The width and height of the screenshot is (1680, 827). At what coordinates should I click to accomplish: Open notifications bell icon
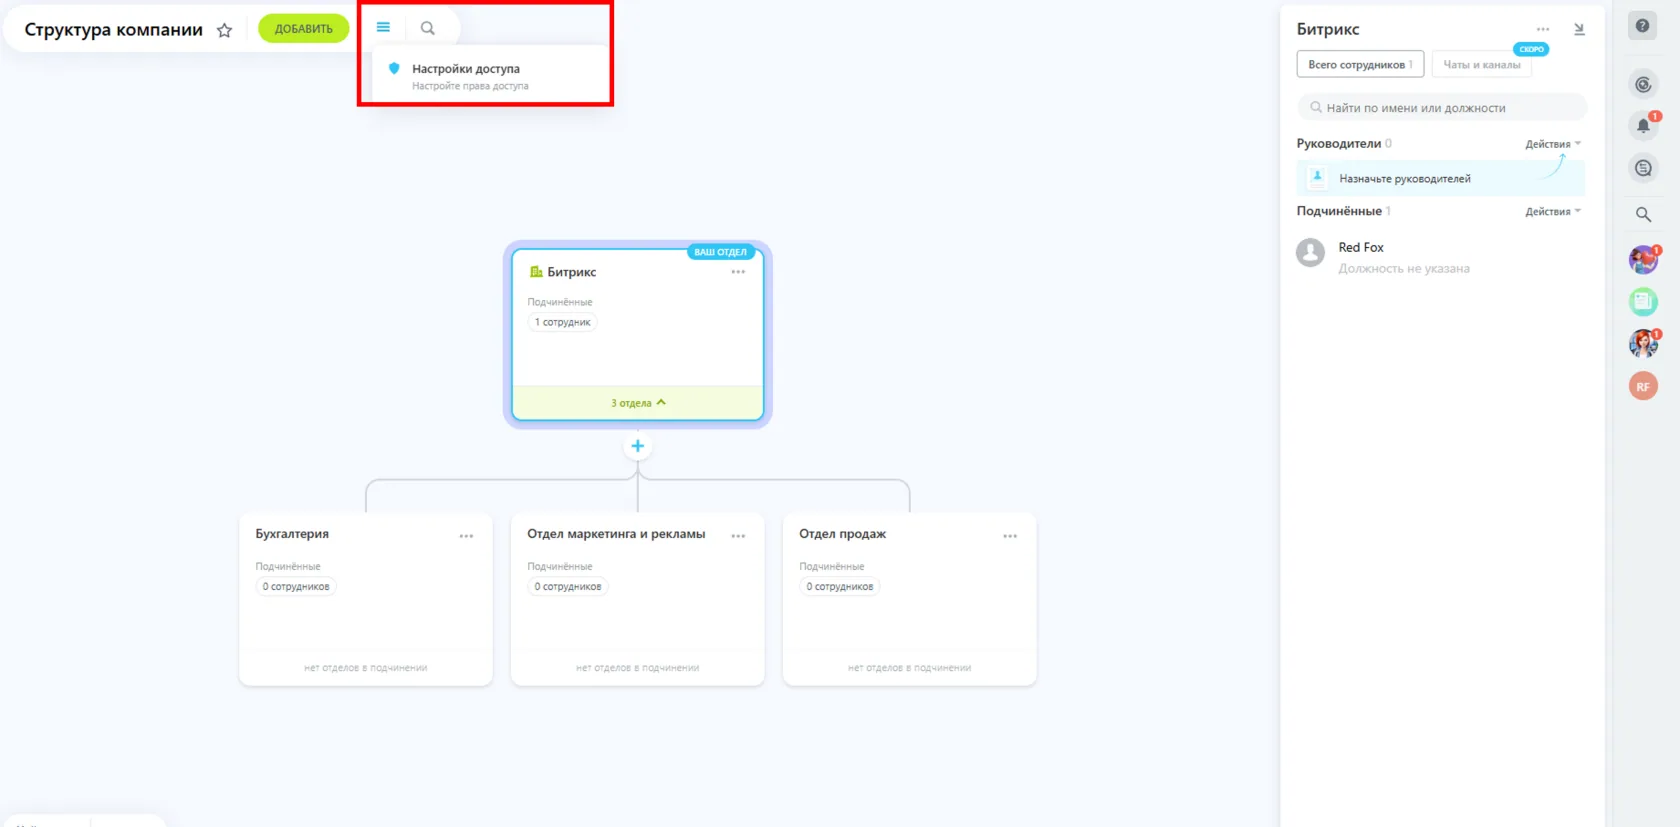[x=1643, y=126]
